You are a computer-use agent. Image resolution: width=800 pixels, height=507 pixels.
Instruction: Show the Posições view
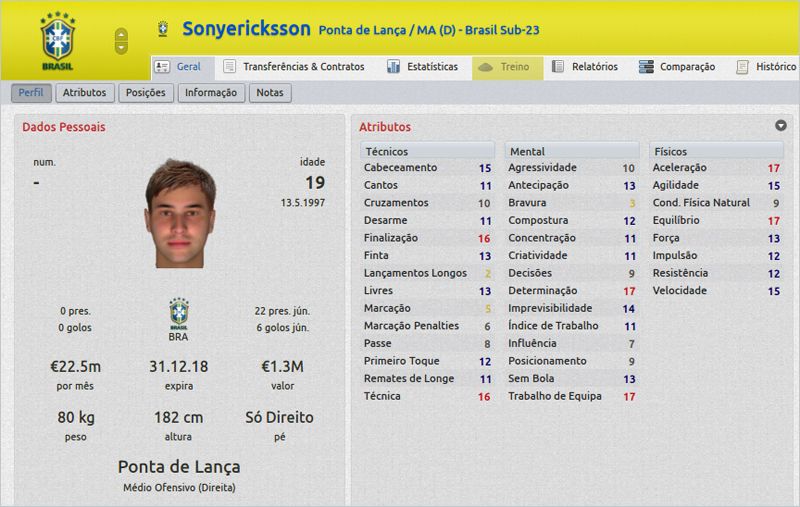pos(146,93)
